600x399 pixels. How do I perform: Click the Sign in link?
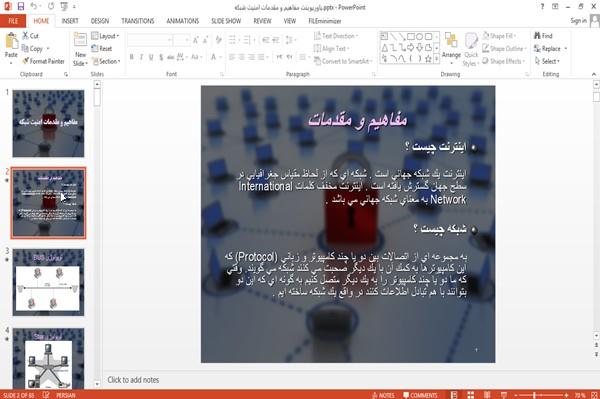[x=578, y=21]
